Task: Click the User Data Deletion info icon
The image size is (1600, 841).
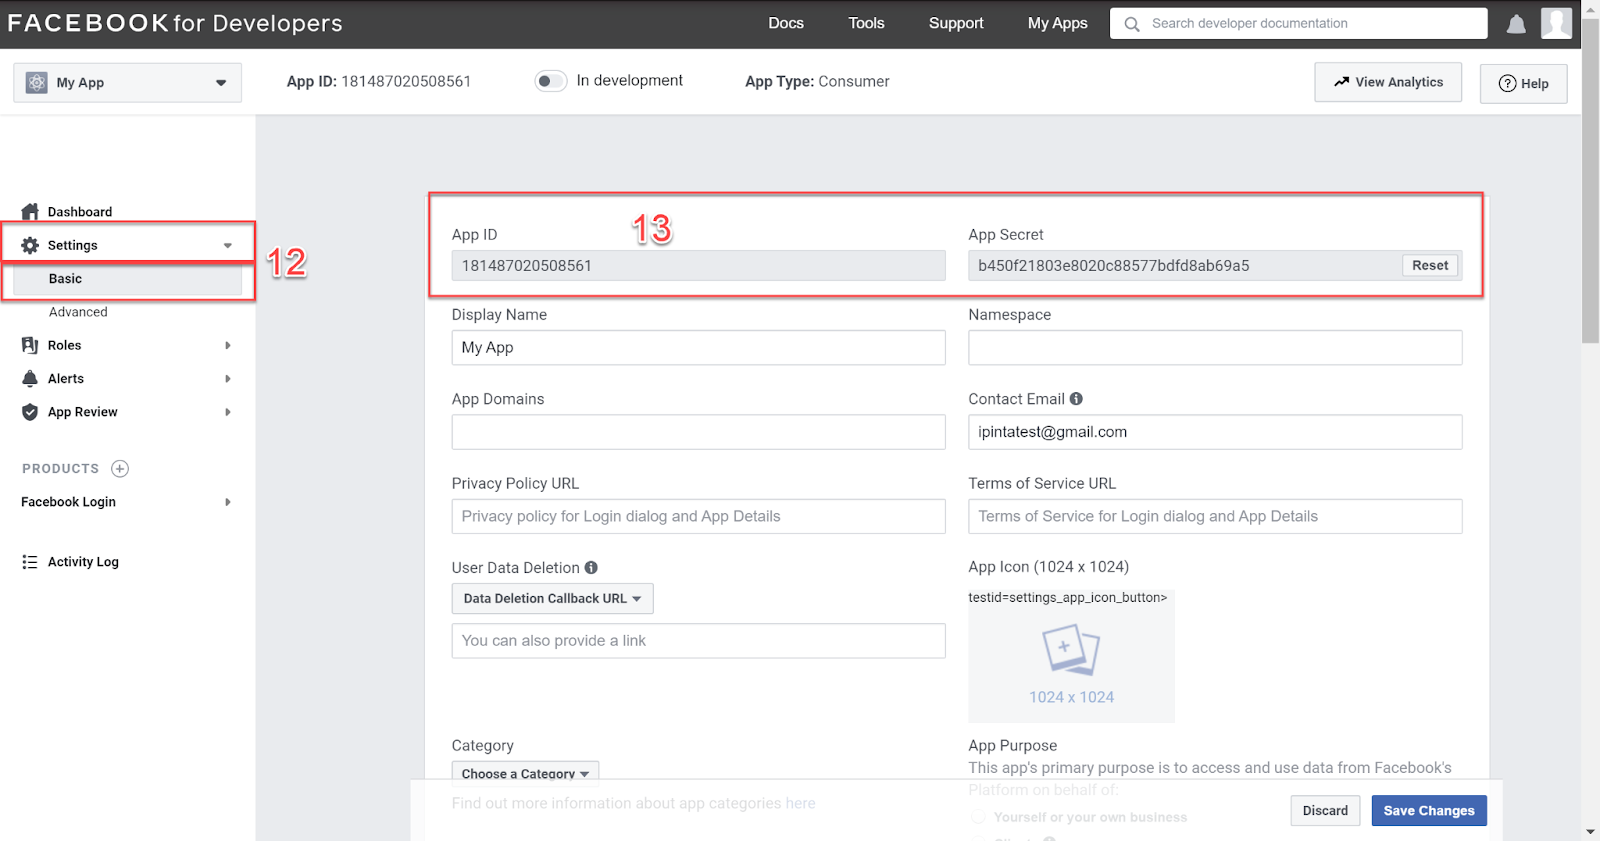Action: 591,567
